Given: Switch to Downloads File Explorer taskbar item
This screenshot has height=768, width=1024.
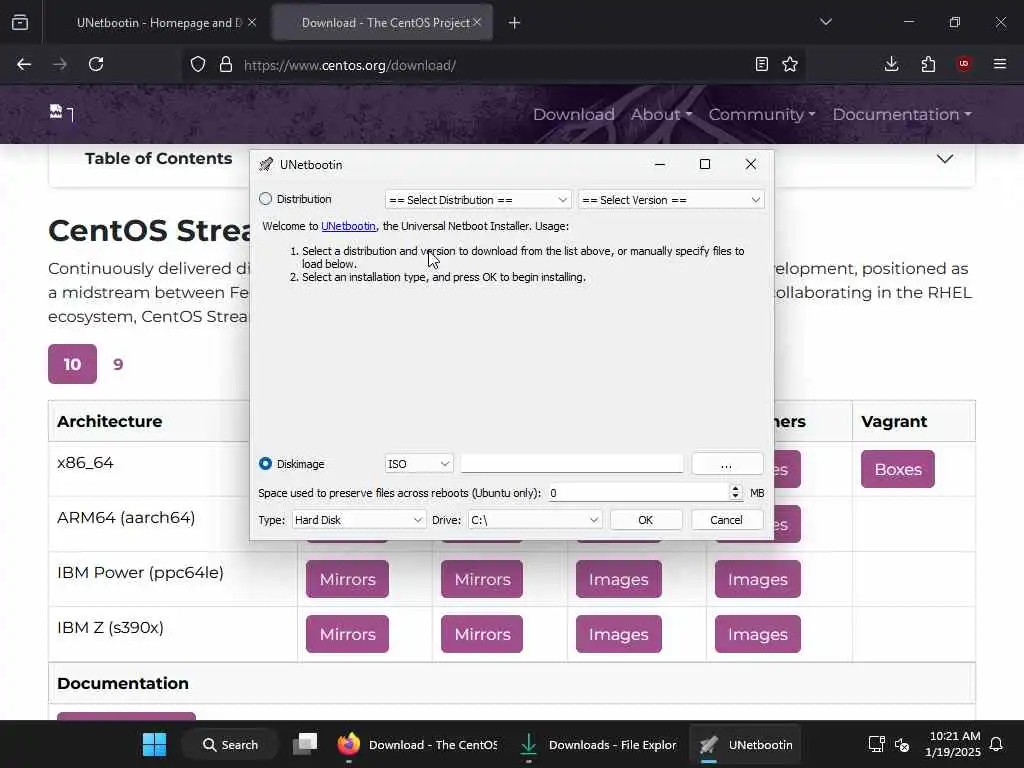Looking at the screenshot, I should [598, 744].
